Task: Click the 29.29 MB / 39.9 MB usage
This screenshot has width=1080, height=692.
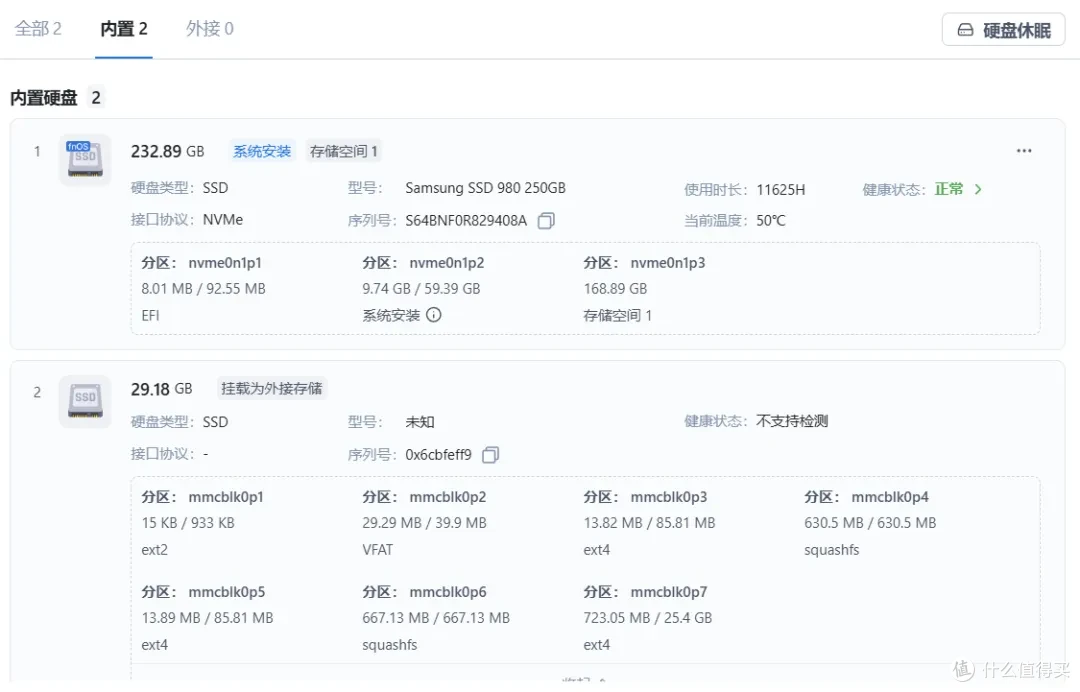Action: tap(424, 523)
